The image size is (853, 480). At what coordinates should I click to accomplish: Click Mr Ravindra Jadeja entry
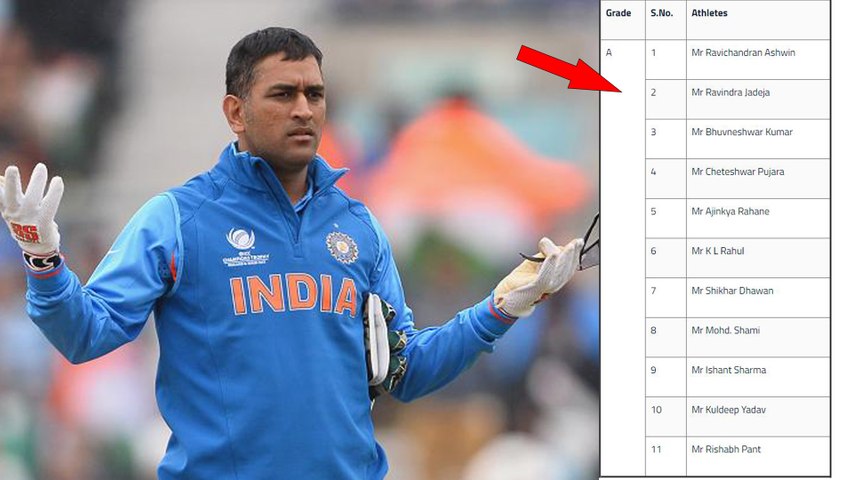[x=731, y=93]
